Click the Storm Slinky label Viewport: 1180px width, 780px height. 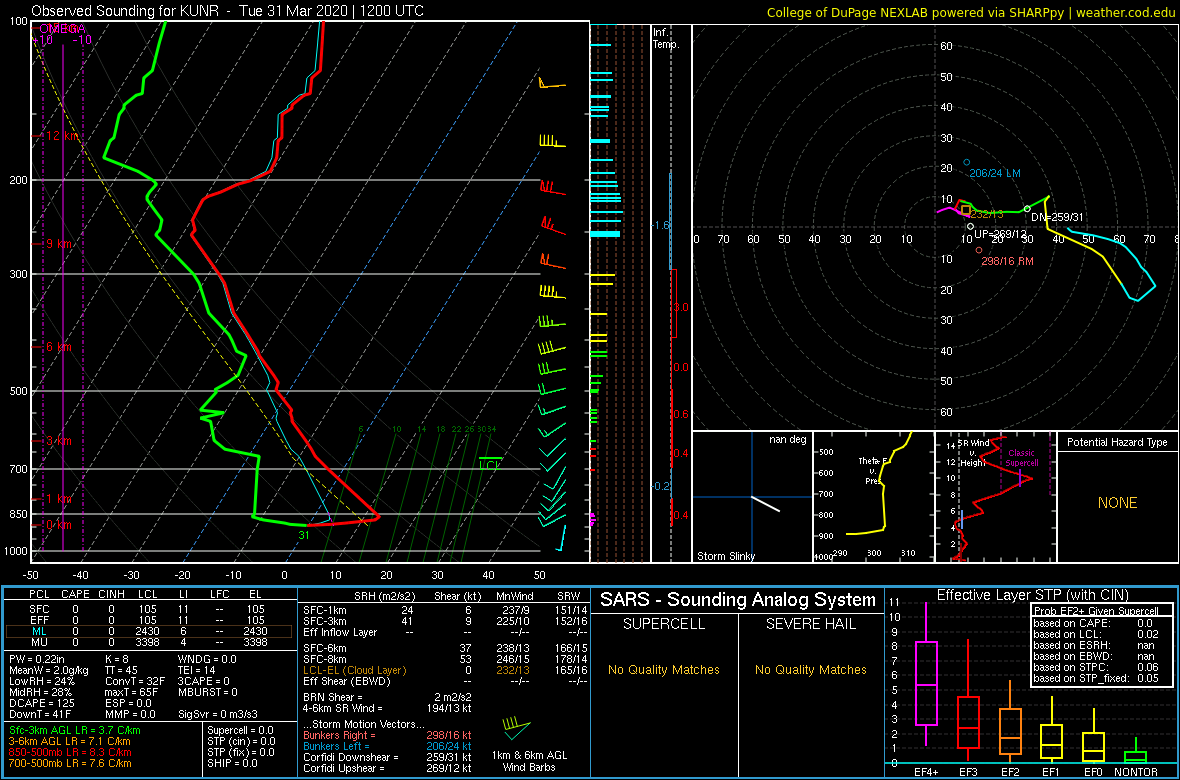point(725,556)
